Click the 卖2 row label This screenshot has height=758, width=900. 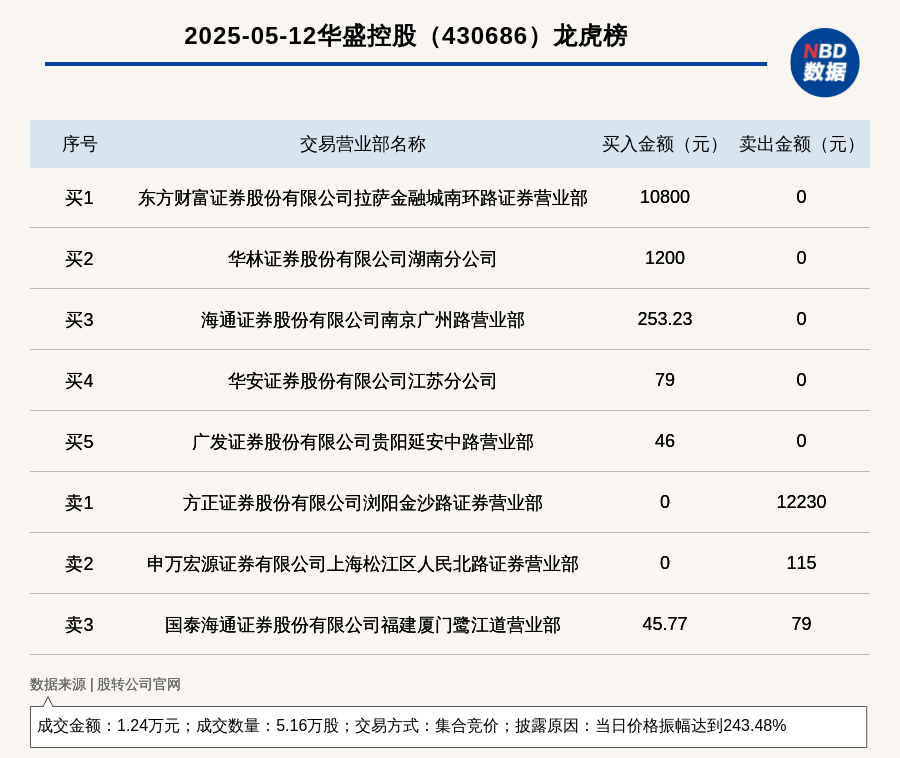click(79, 563)
